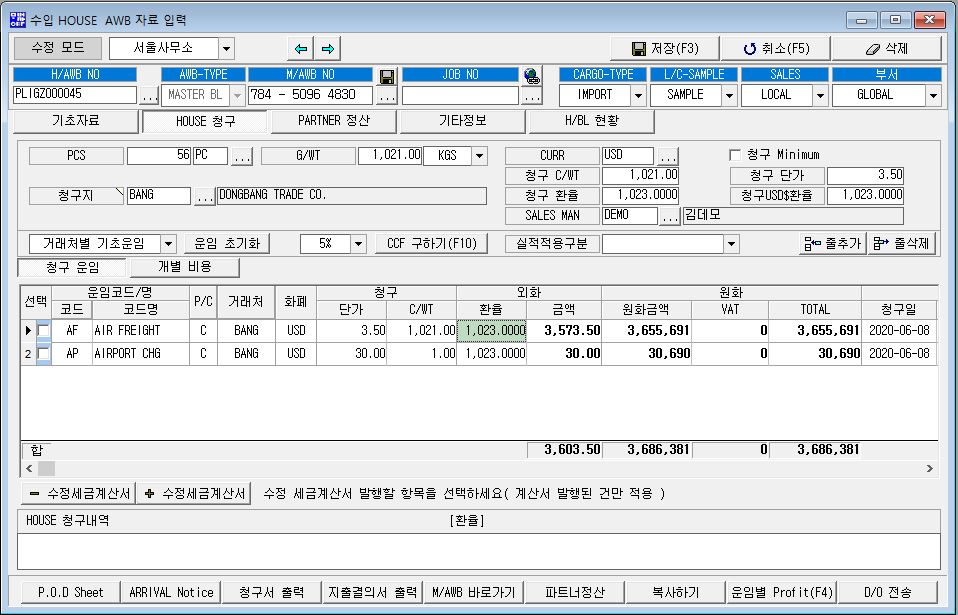Viewport: 958px width, 615px height.
Task: Click 줄추가 to add a row
Action: (x=833, y=244)
